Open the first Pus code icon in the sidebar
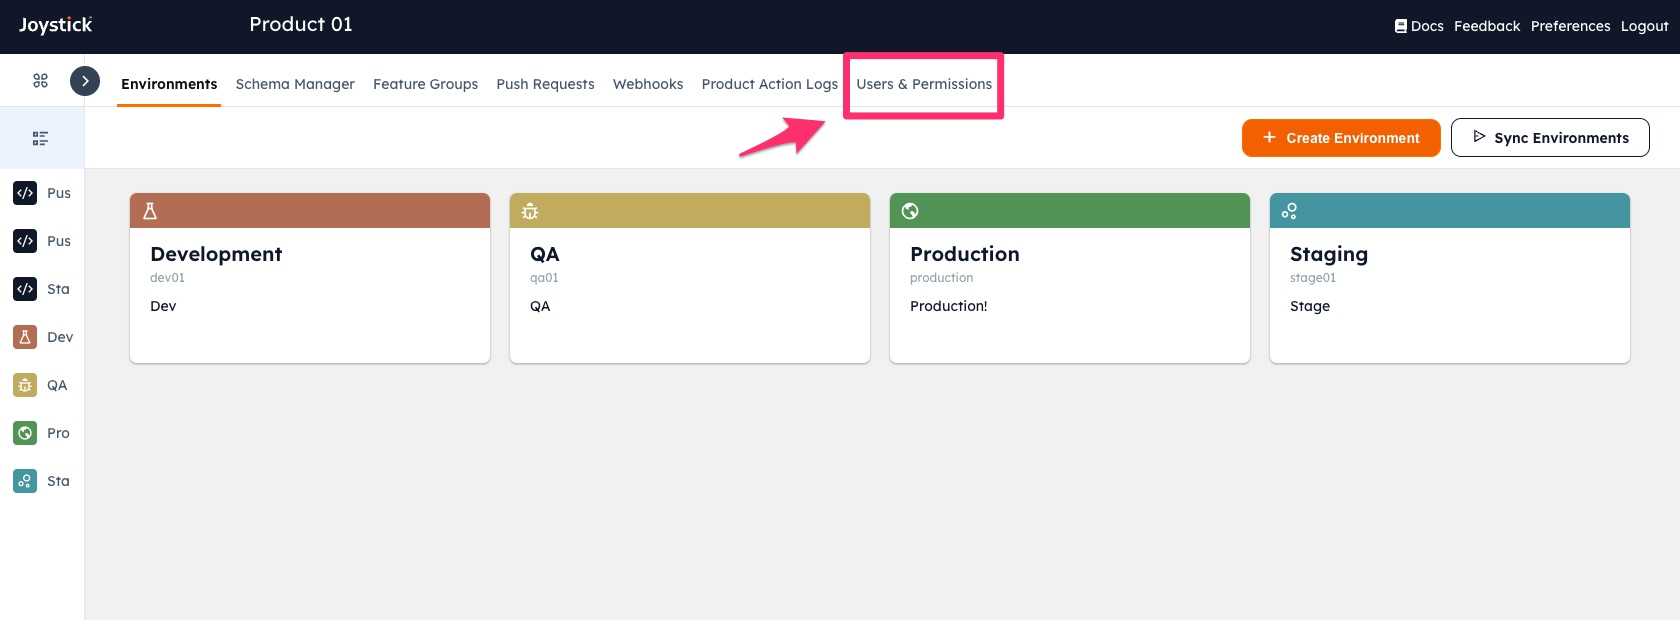The width and height of the screenshot is (1680, 620). point(25,193)
